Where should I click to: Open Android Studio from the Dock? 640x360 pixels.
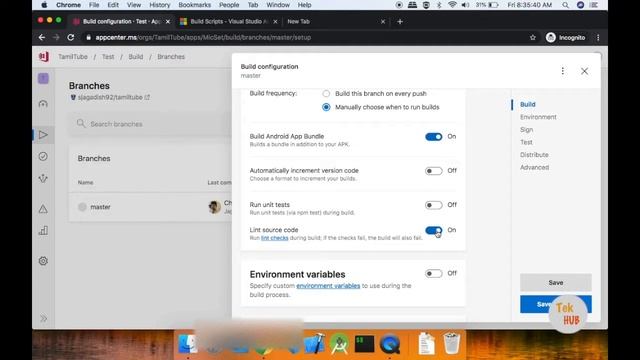click(x=340, y=344)
